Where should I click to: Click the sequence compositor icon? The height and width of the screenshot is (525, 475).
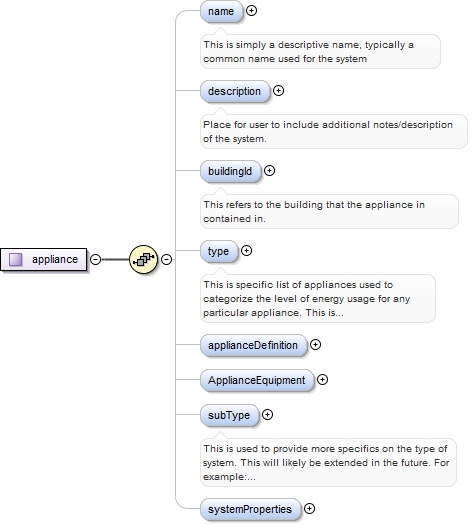[x=143, y=259]
